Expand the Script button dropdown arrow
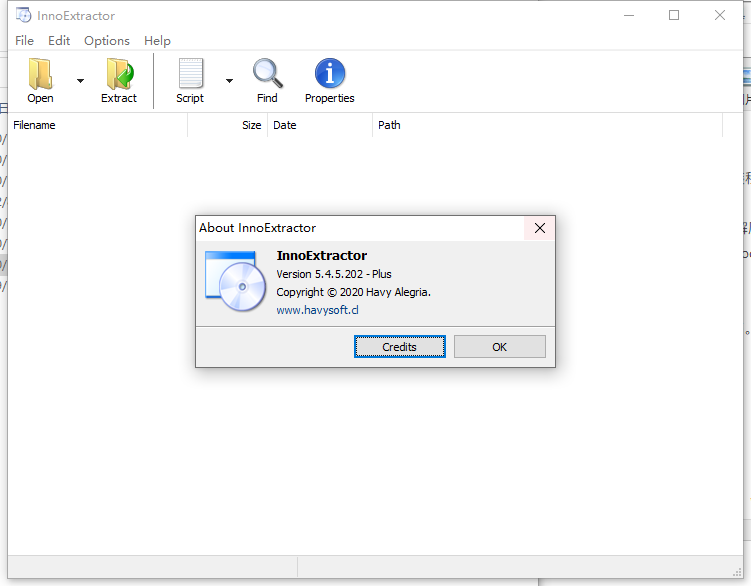Image resolution: width=751 pixels, height=586 pixels. (x=229, y=80)
